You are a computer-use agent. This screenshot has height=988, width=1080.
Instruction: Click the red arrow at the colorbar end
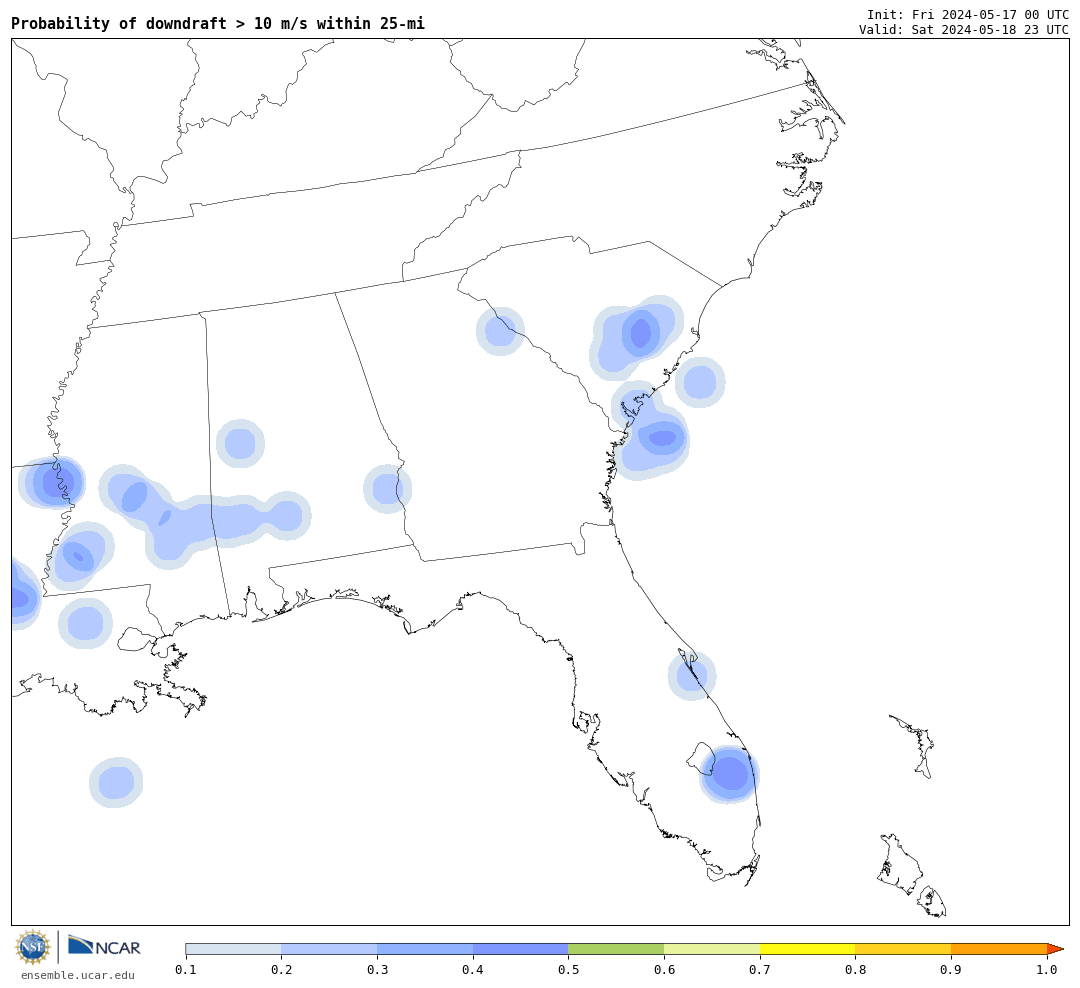pos(1055,949)
